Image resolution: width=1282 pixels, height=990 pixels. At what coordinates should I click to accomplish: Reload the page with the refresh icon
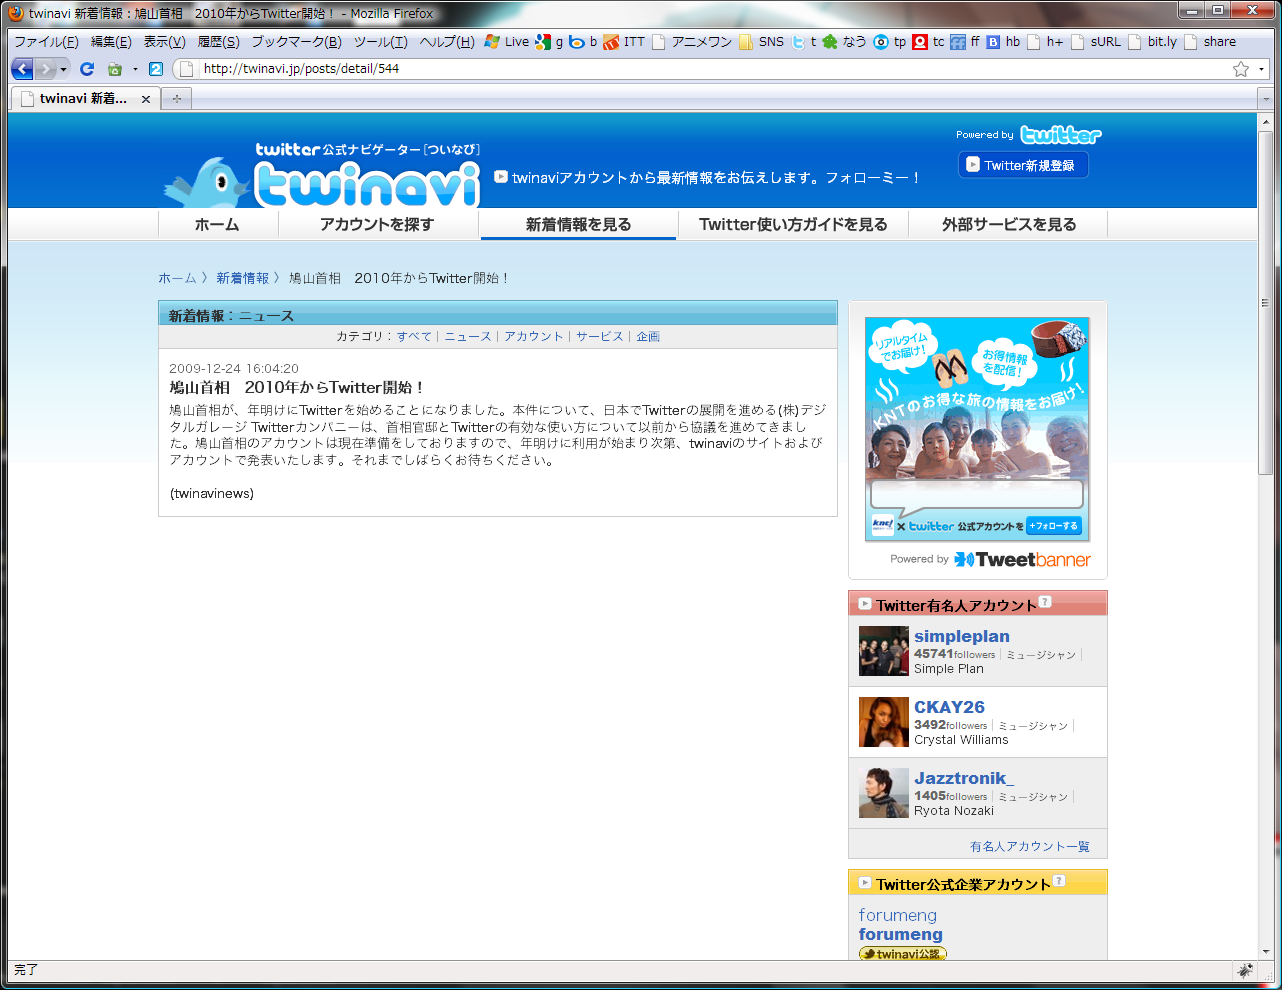[x=87, y=69]
